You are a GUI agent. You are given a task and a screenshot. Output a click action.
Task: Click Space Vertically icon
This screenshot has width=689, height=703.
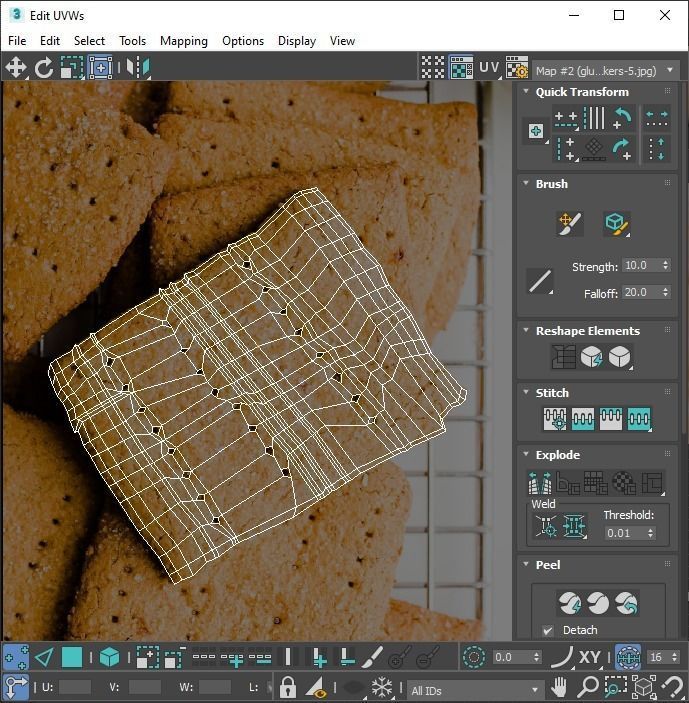point(657,149)
